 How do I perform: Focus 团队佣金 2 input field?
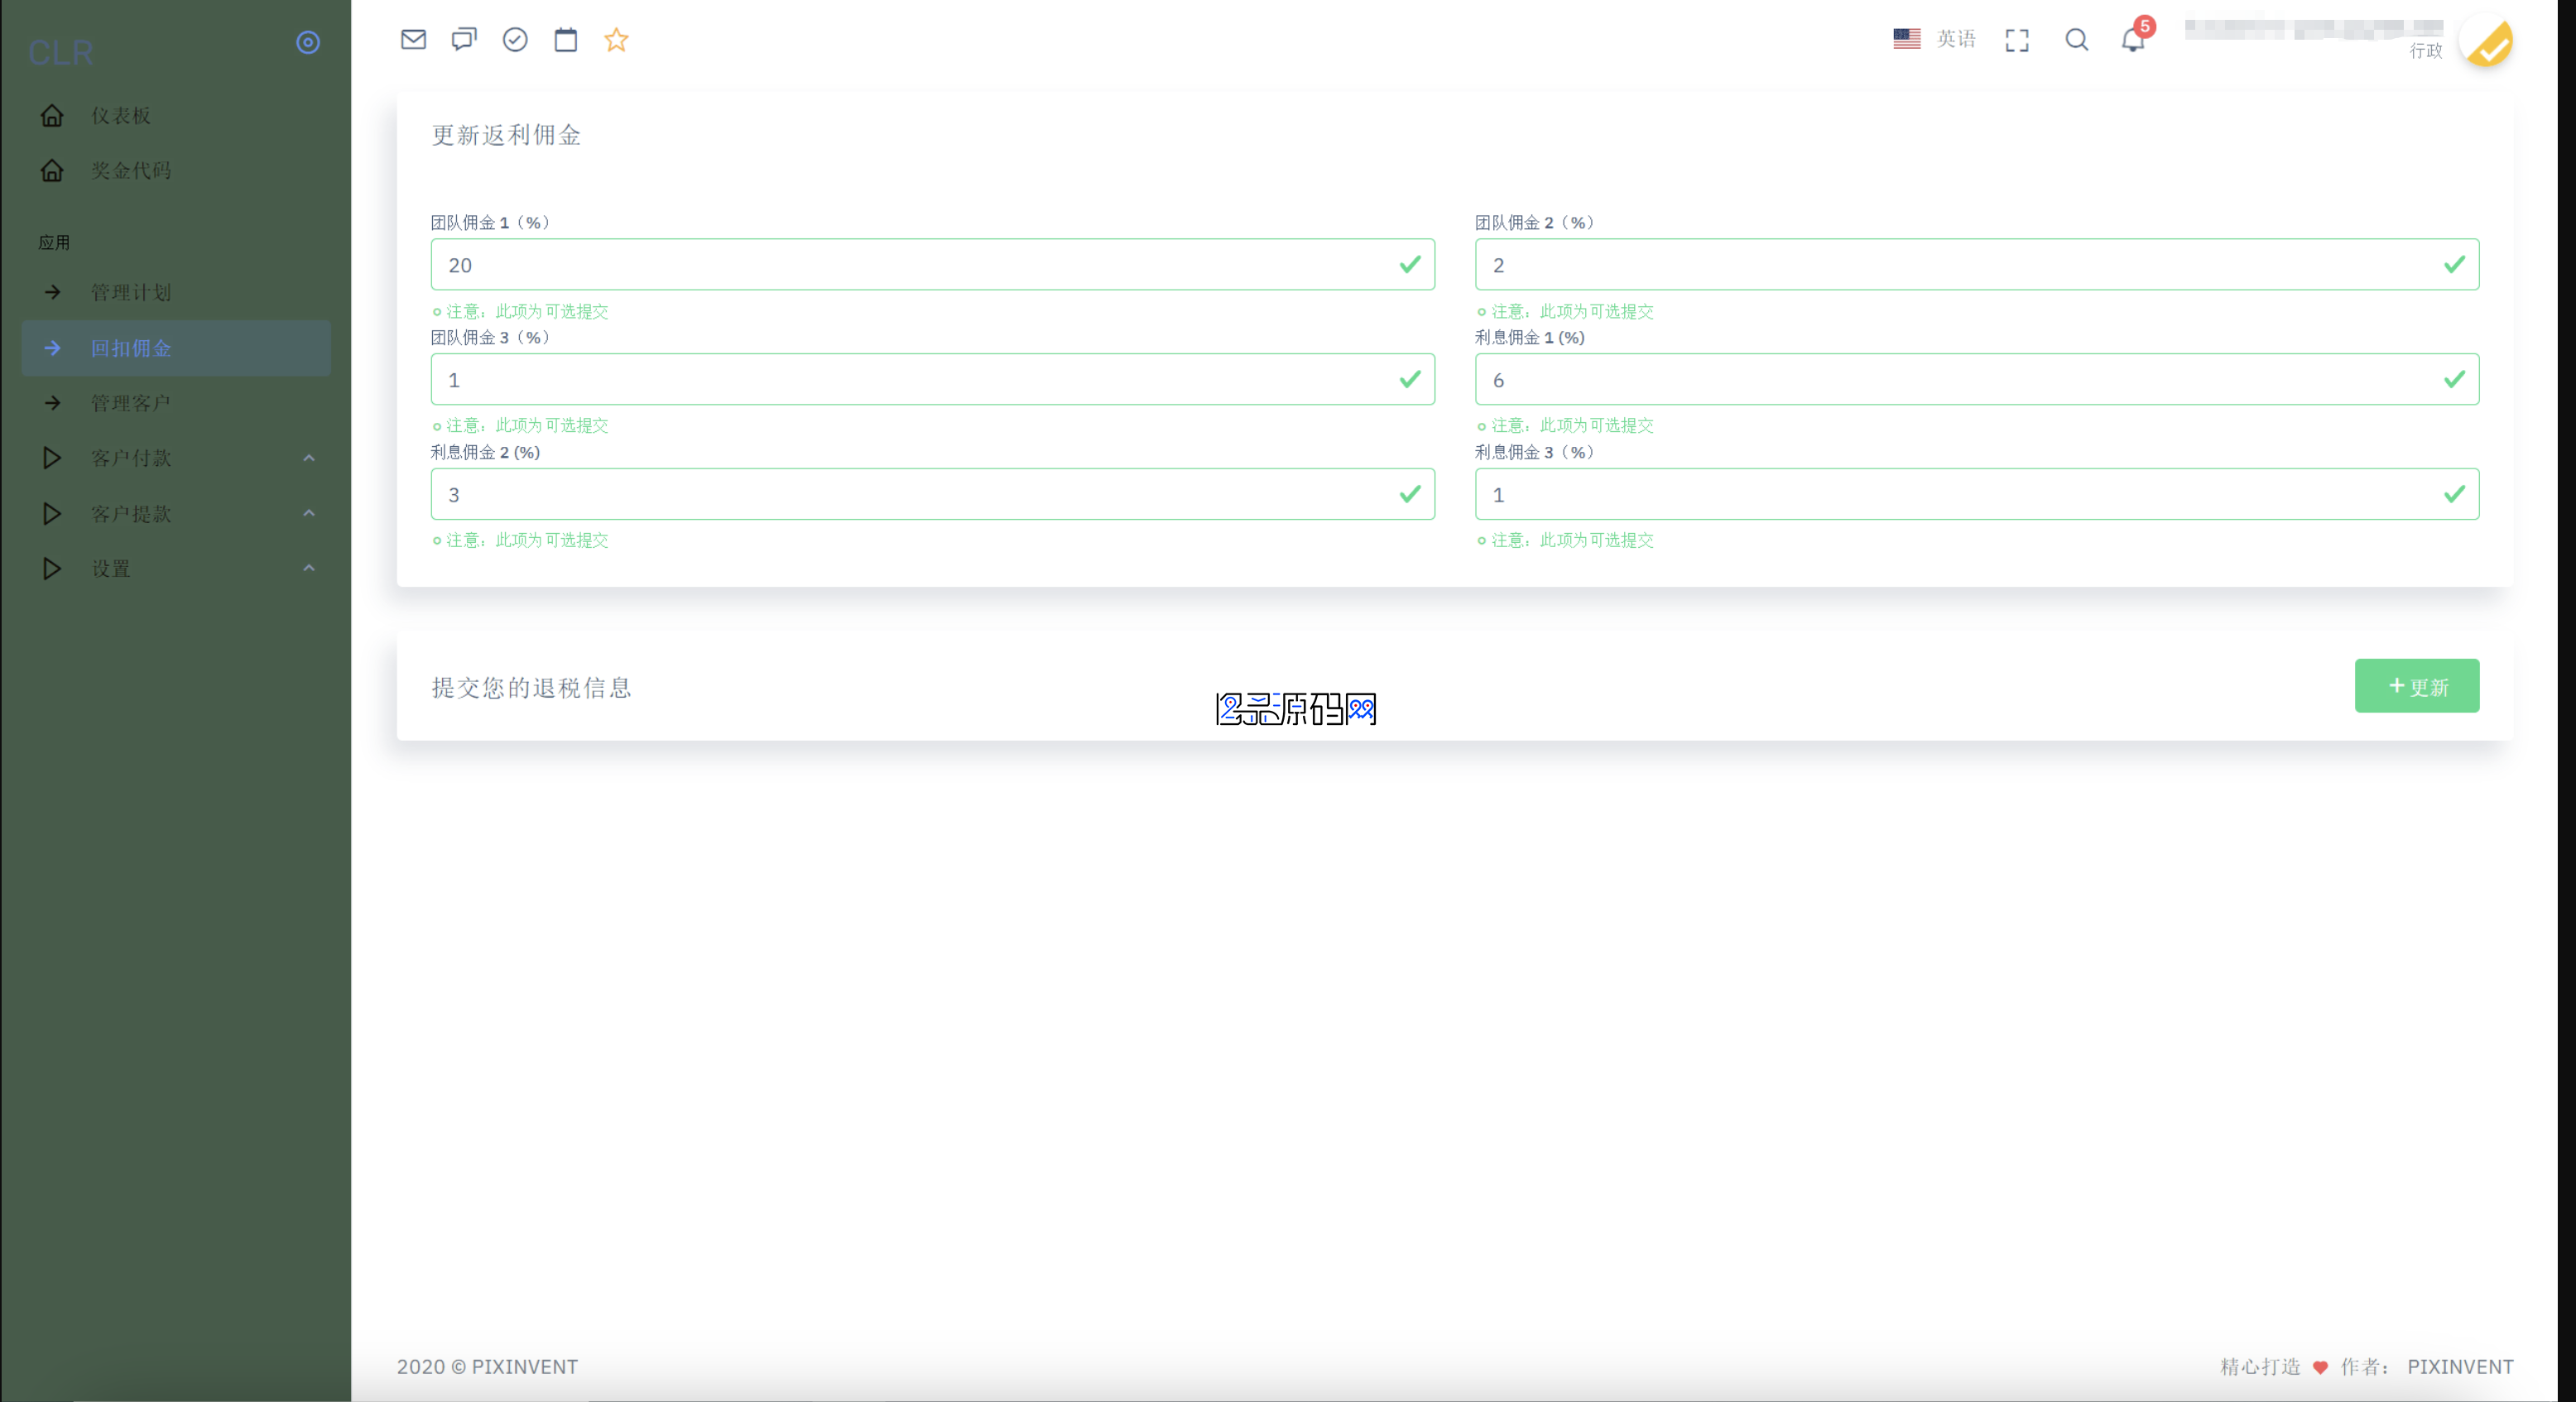[x=1976, y=265]
